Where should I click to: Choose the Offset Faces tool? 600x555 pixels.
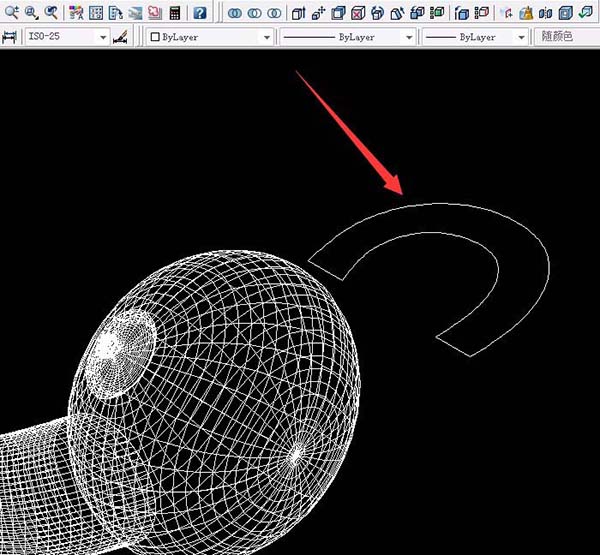[x=338, y=13]
